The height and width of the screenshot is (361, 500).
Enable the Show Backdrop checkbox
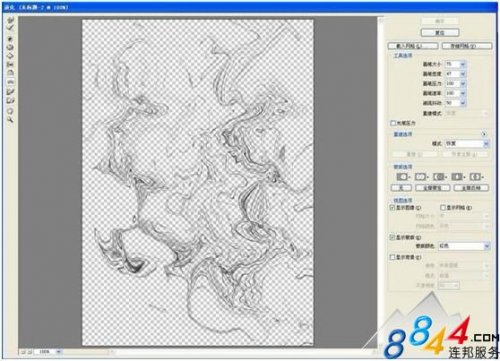393,257
